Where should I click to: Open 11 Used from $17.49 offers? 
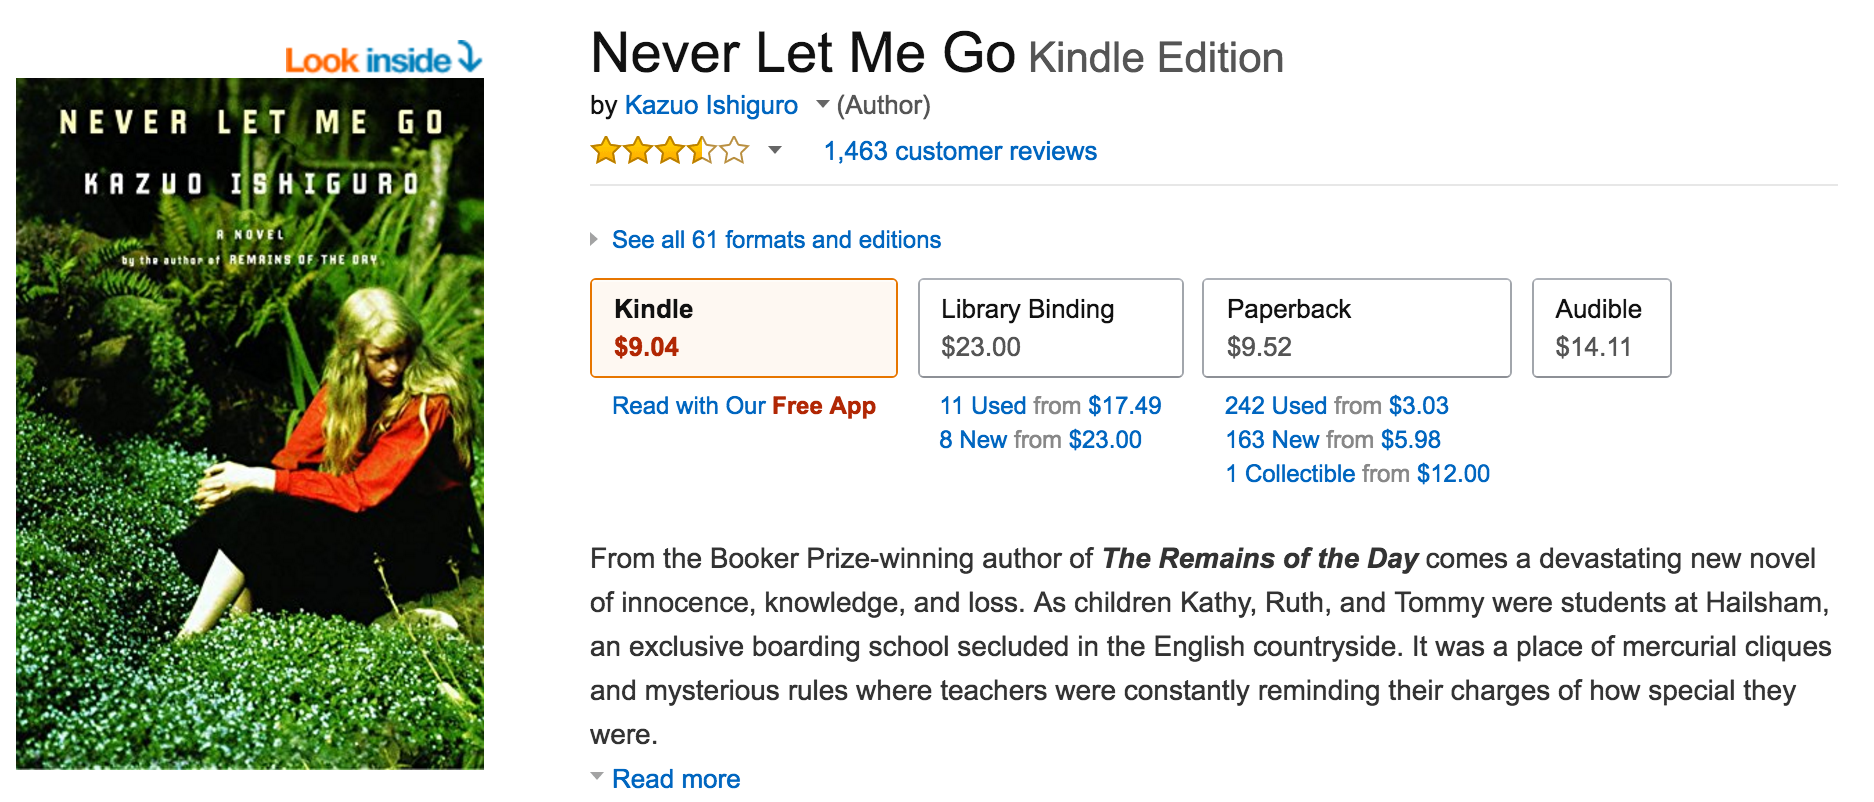point(1050,406)
